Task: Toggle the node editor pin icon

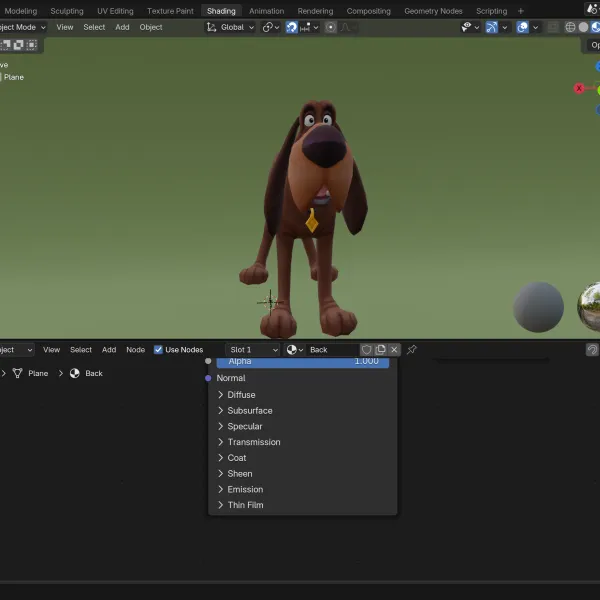Action: (412, 350)
